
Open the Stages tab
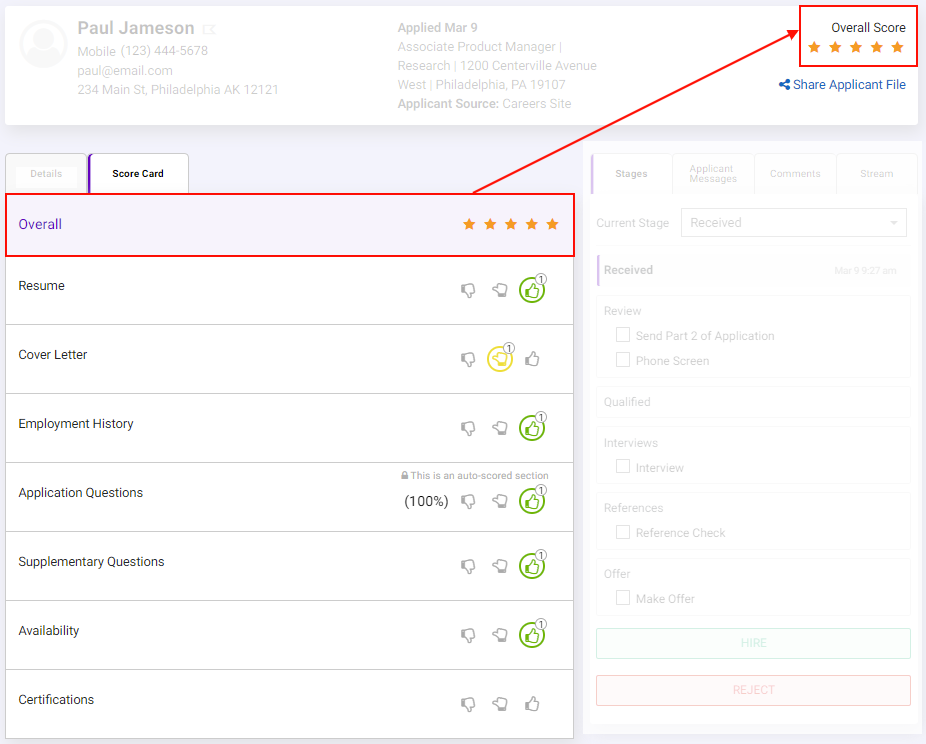point(631,174)
